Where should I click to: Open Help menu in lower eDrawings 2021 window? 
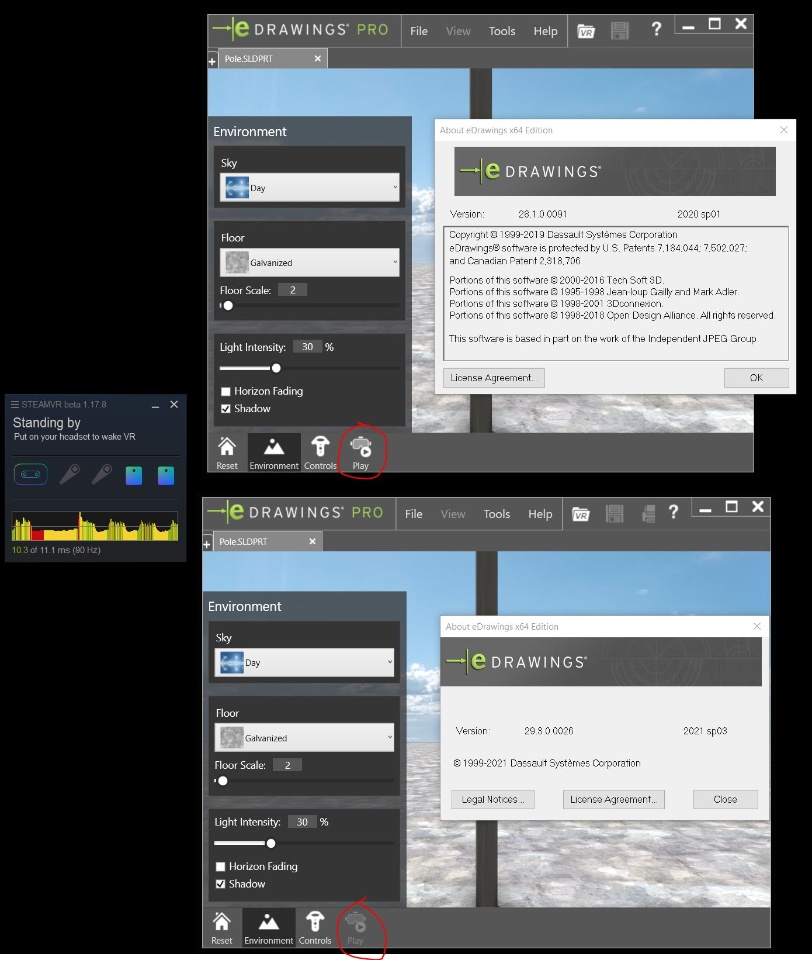540,514
